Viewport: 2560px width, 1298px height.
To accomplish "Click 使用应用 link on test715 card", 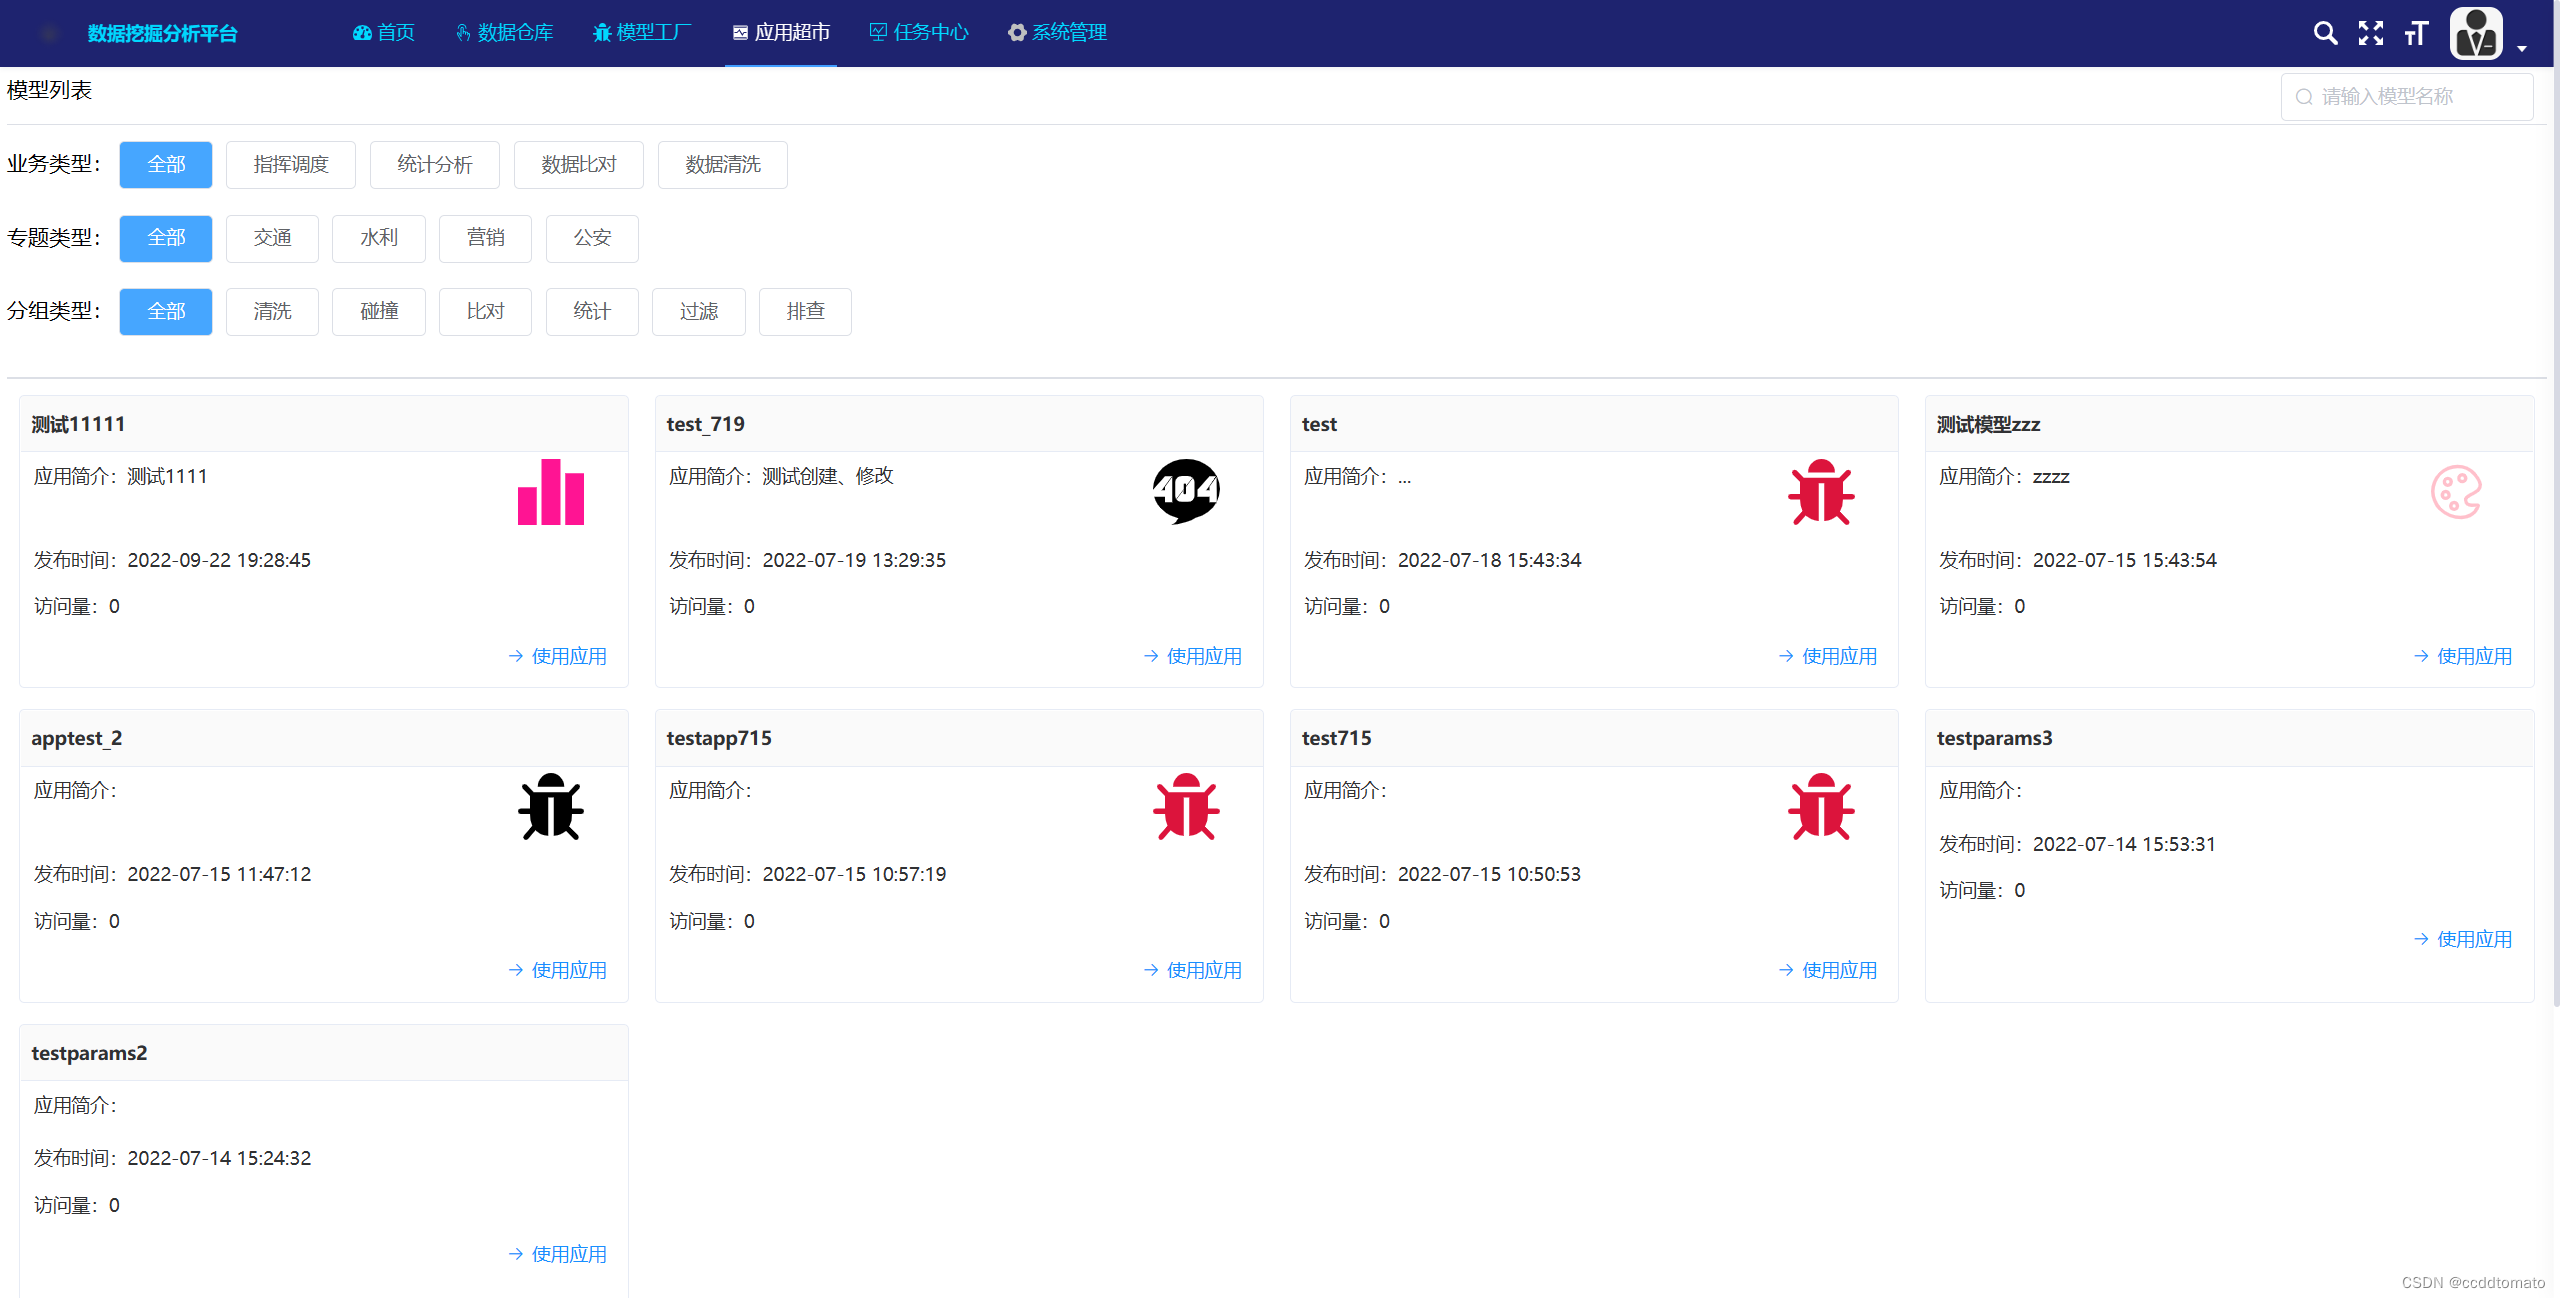I will [1828, 970].
